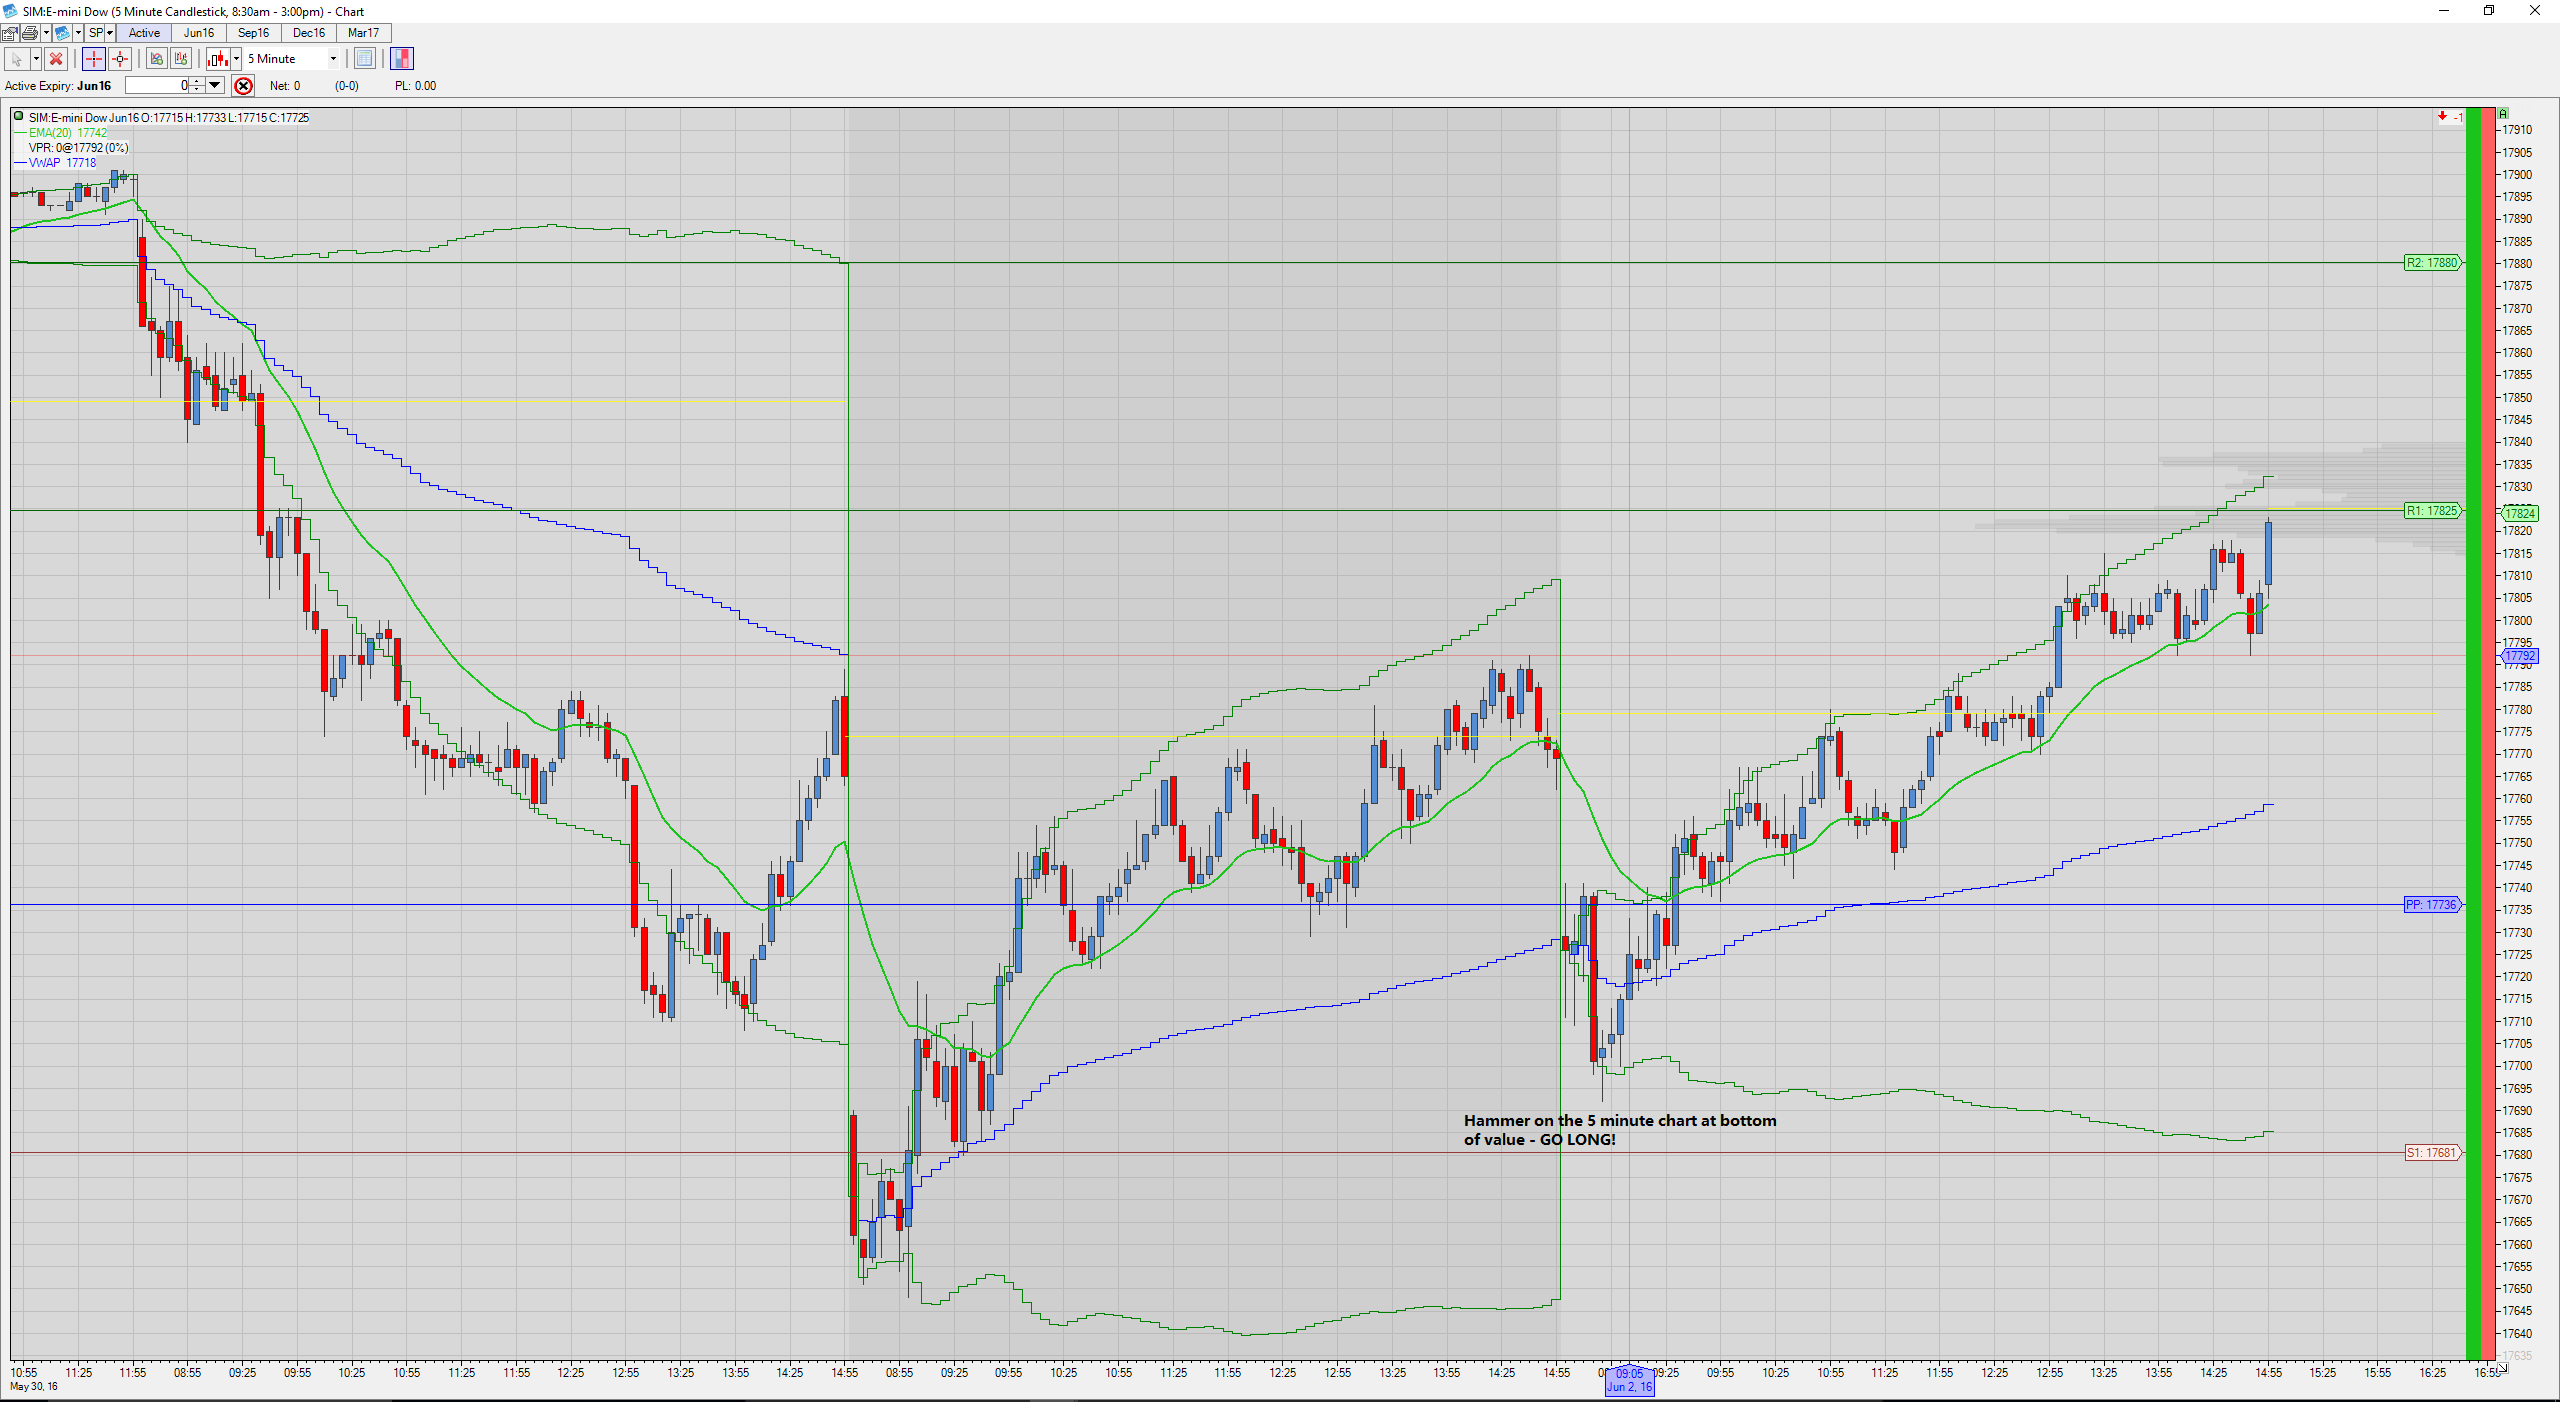Switch to the Mar17 contract tab
The width and height of the screenshot is (2560, 1402).
point(364,33)
